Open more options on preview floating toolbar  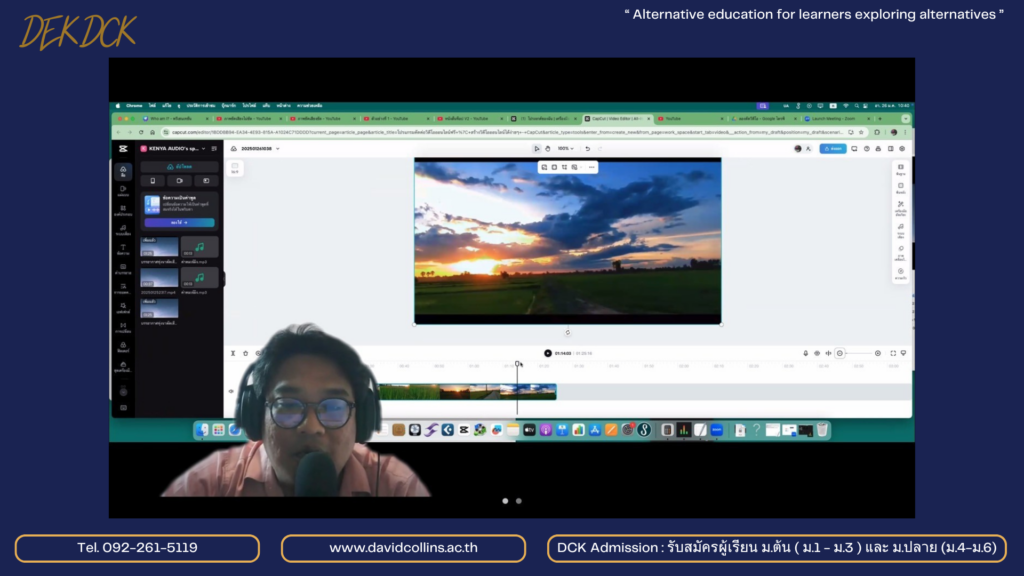[592, 167]
